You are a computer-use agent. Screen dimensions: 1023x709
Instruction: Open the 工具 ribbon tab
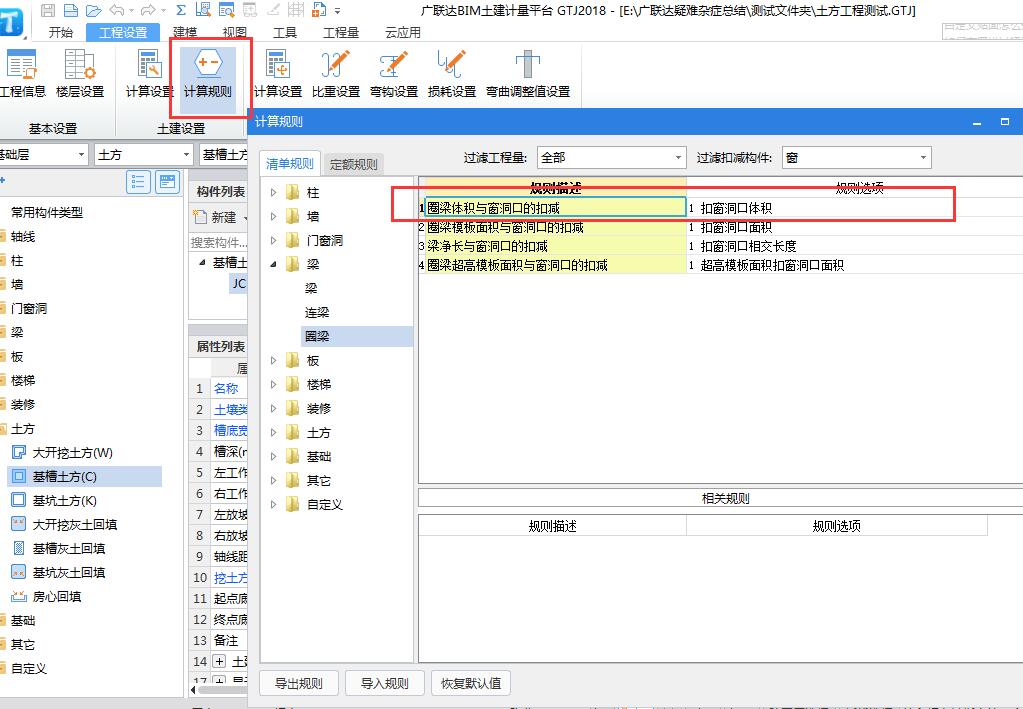(284, 32)
